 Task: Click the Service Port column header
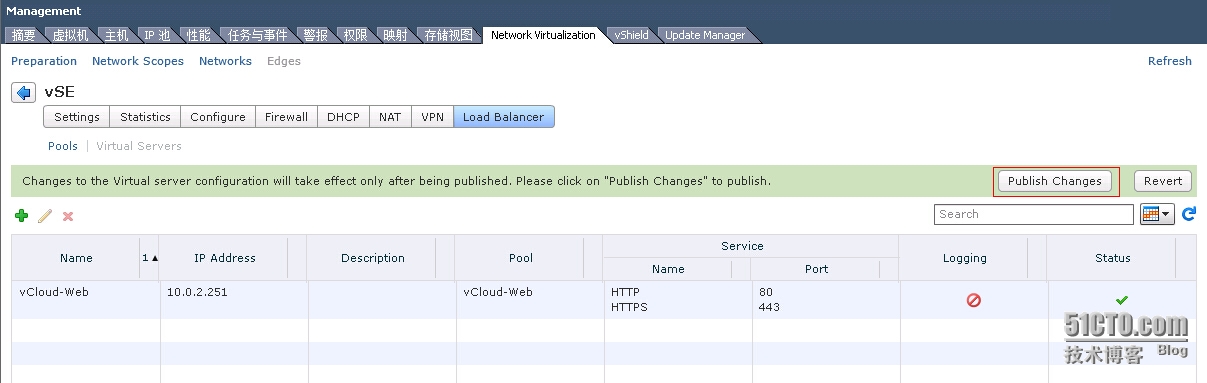click(x=816, y=269)
